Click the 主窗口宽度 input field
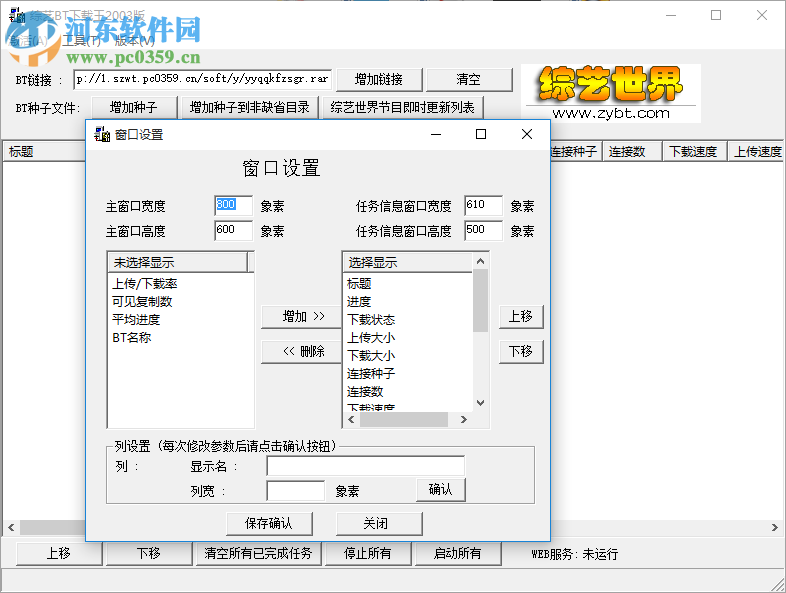The image size is (786, 593). click(233, 205)
